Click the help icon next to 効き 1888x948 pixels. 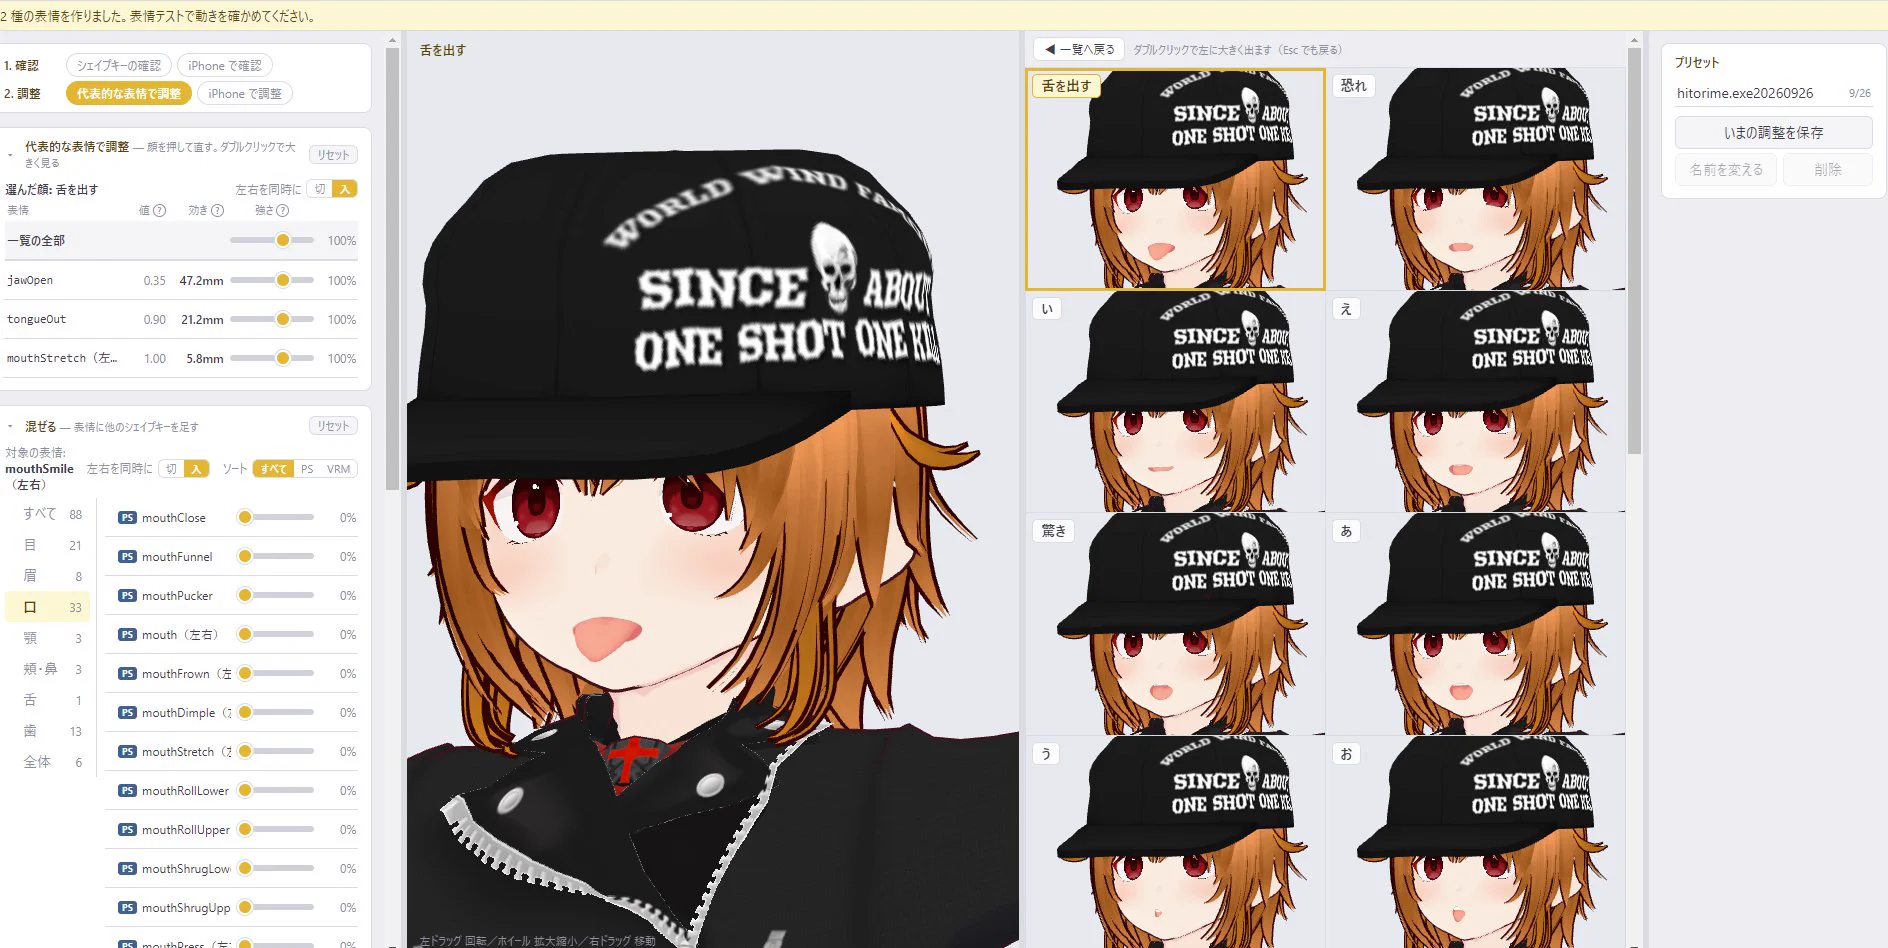(x=218, y=211)
